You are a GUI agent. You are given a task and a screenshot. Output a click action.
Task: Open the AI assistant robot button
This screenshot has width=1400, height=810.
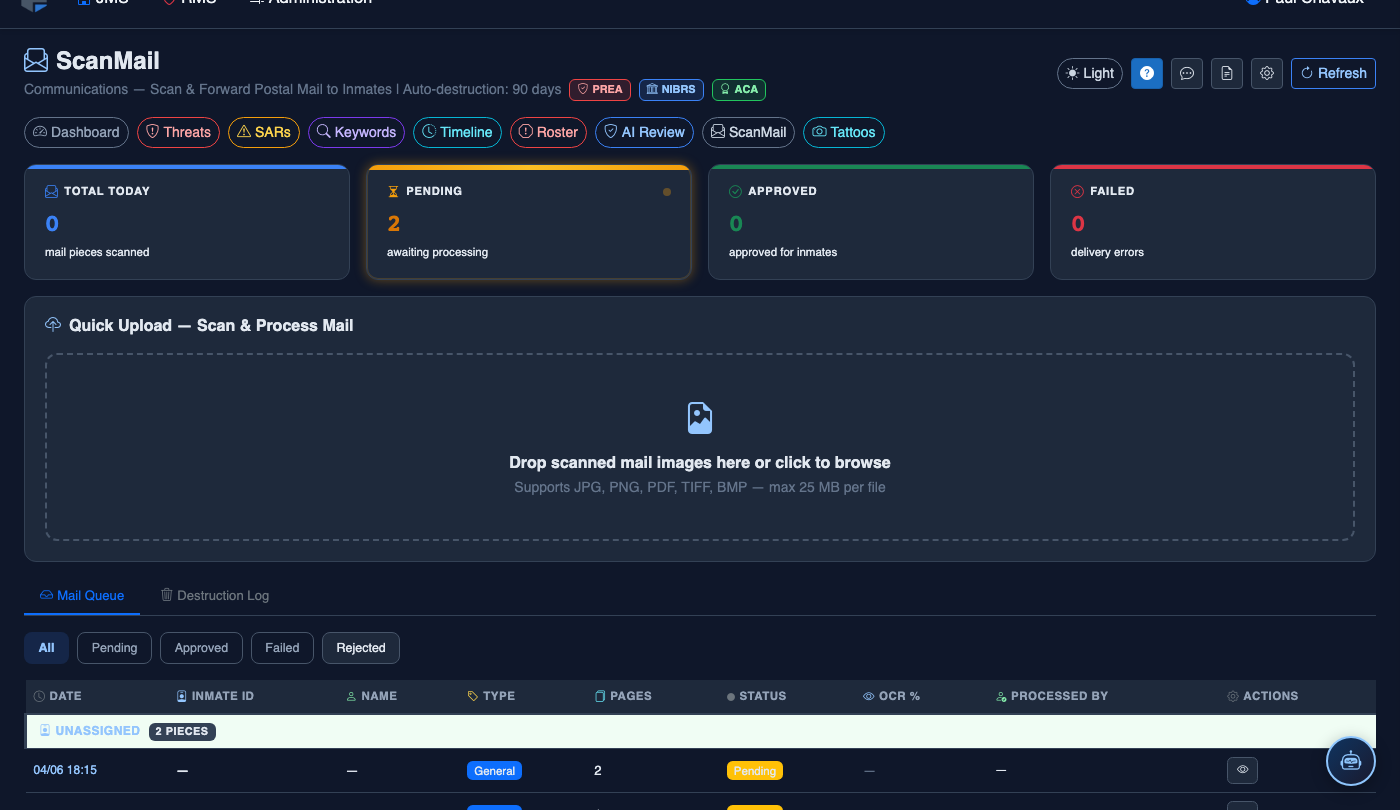pyautogui.click(x=1351, y=761)
